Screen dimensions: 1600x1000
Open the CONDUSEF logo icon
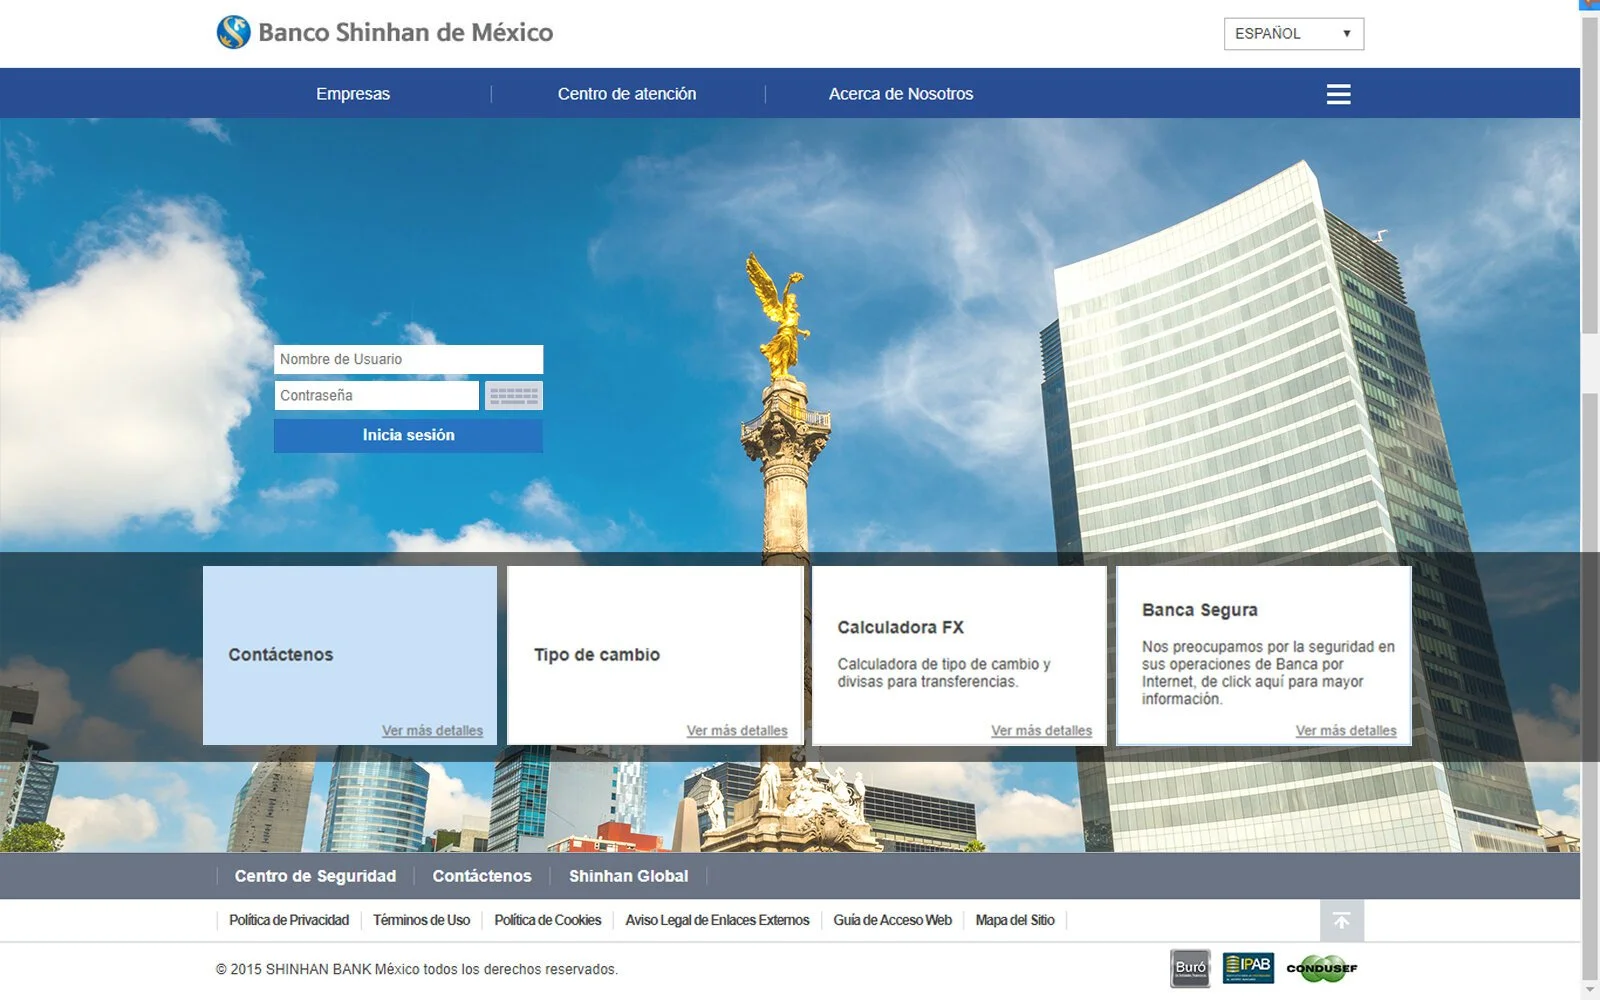pos(1322,968)
